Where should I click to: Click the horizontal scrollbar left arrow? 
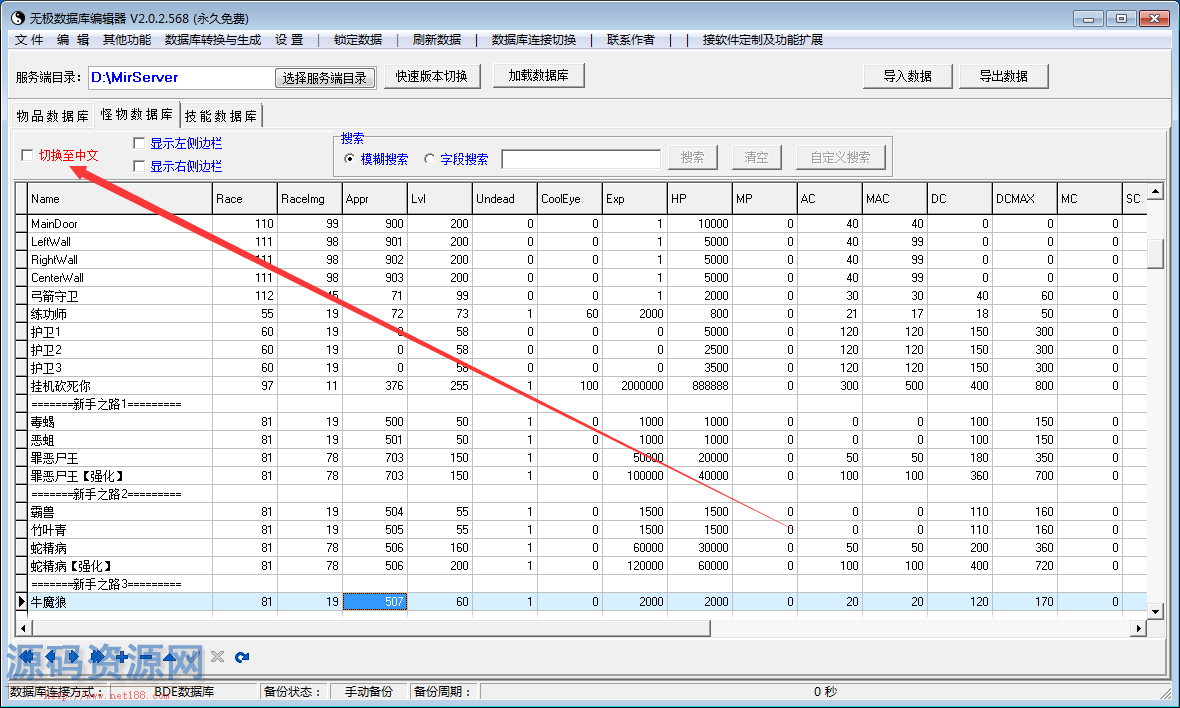(x=23, y=627)
